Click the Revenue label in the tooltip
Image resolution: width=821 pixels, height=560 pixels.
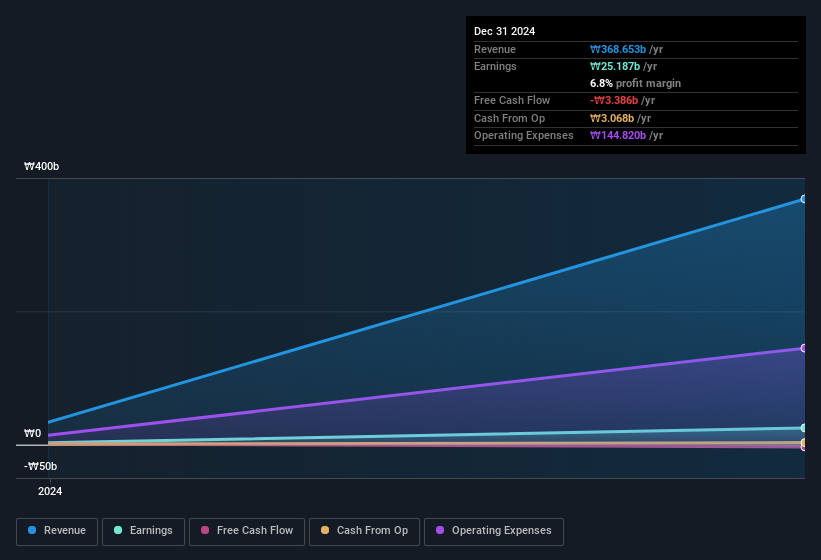pos(495,49)
